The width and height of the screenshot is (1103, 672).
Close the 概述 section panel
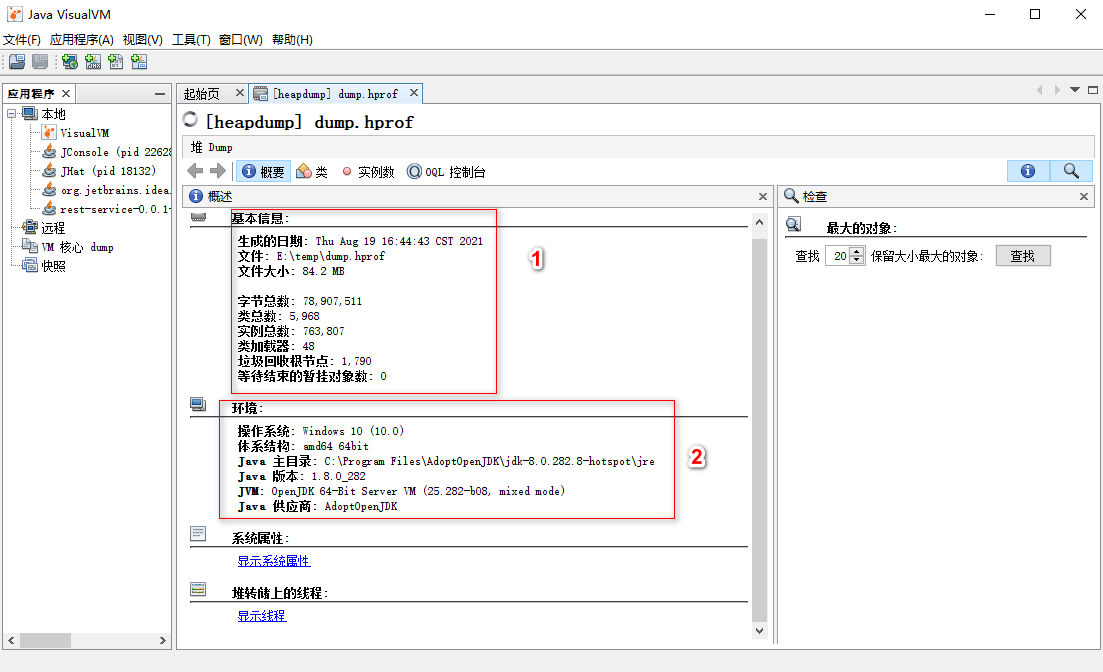pos(763,196)
